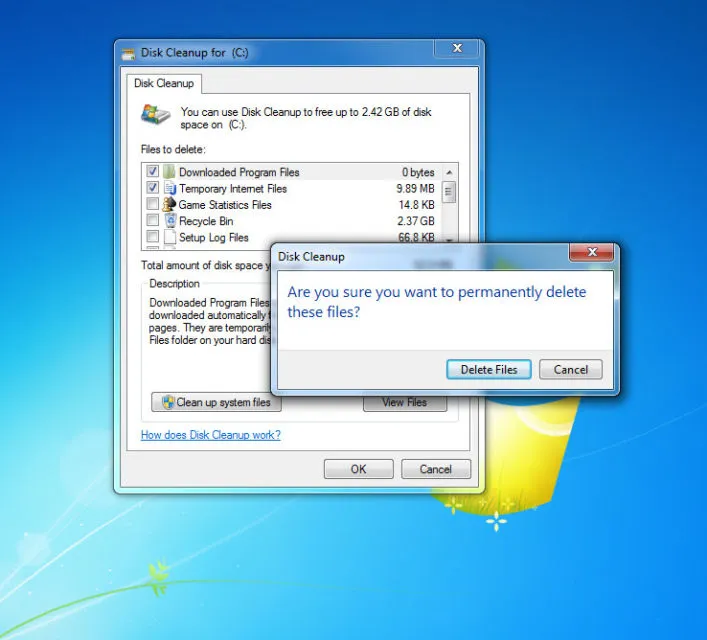This screenshot has height=640, width=707.
Task: Click the Files to delete label
Action: (173, 149)
